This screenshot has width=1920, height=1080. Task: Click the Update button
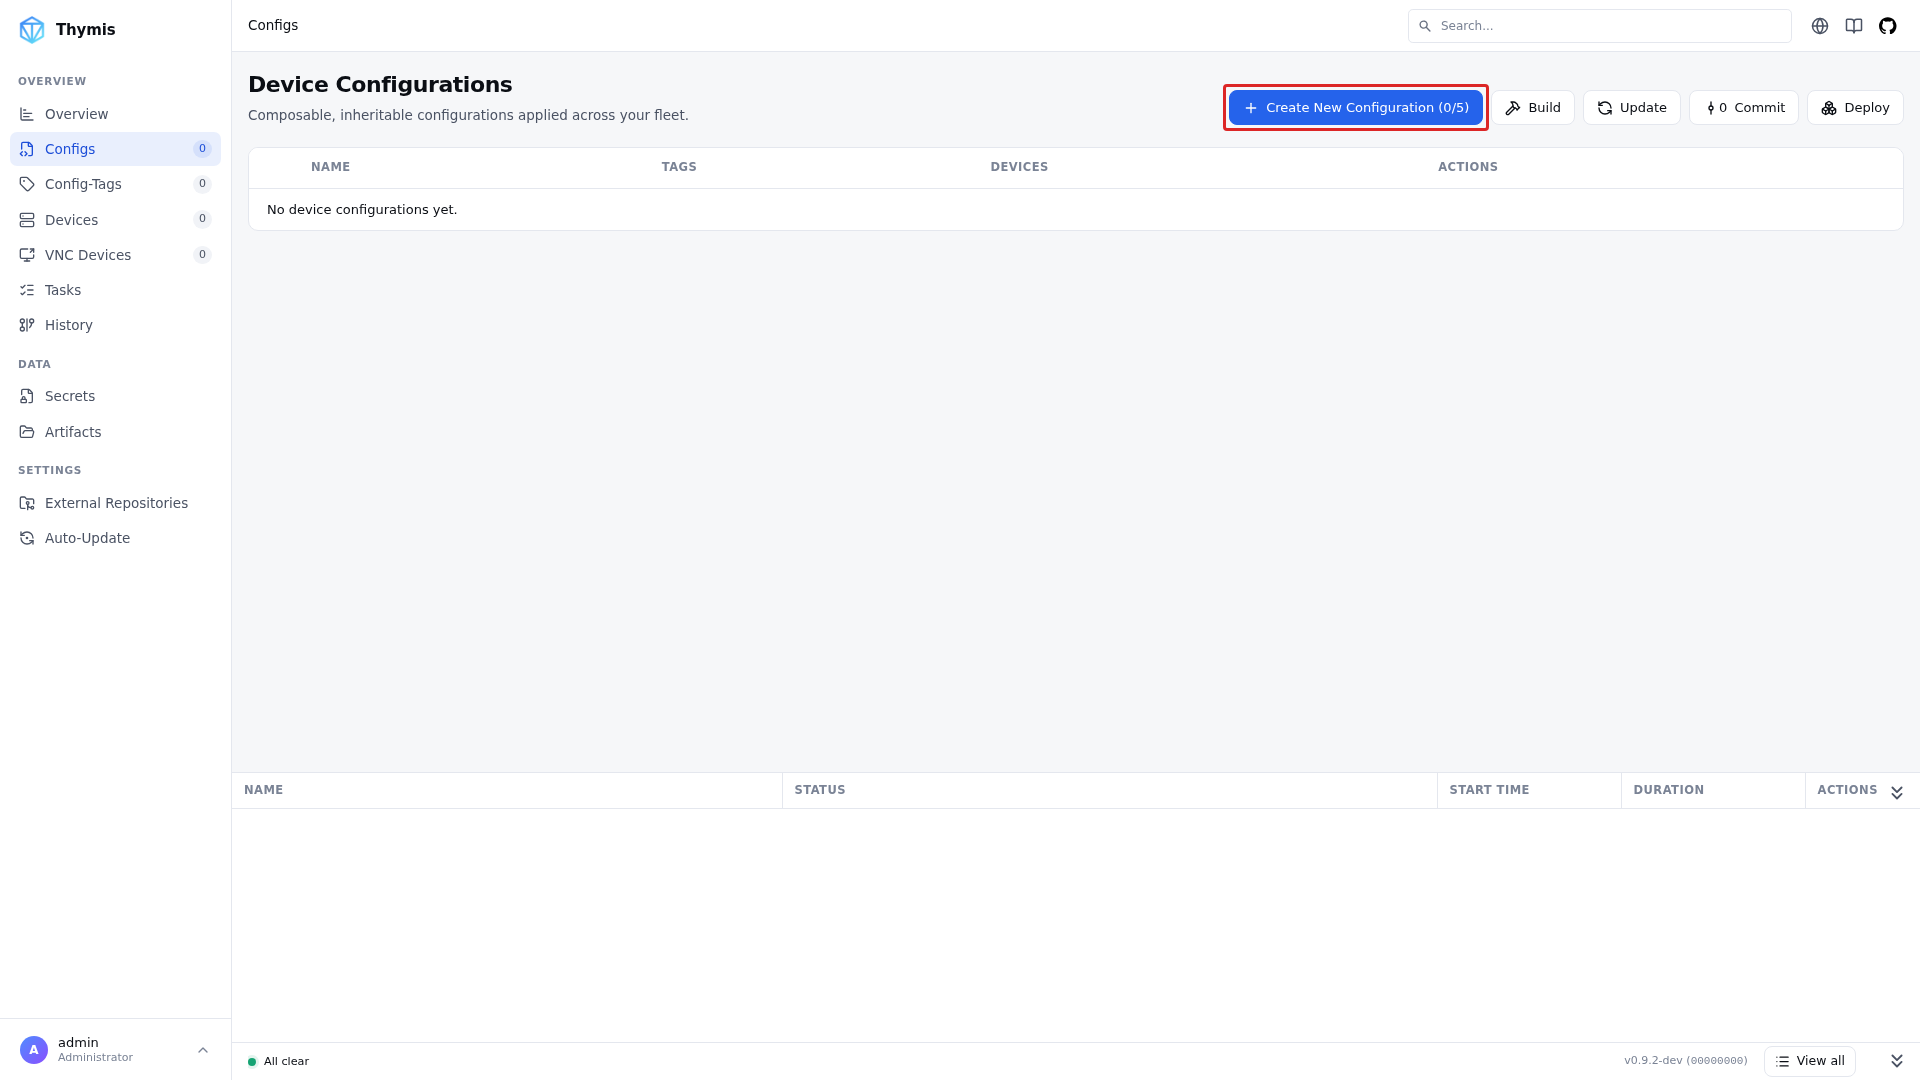1631,108
